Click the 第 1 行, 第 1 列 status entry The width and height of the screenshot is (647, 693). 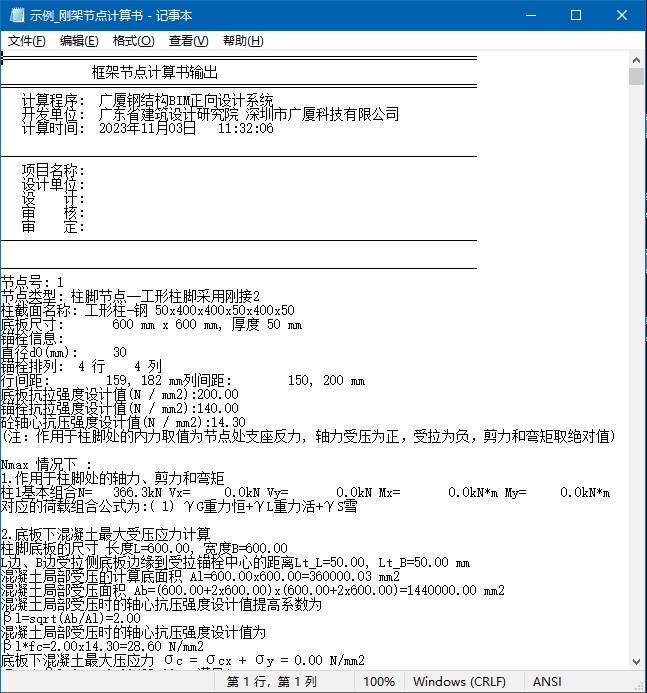pos(271,682)
